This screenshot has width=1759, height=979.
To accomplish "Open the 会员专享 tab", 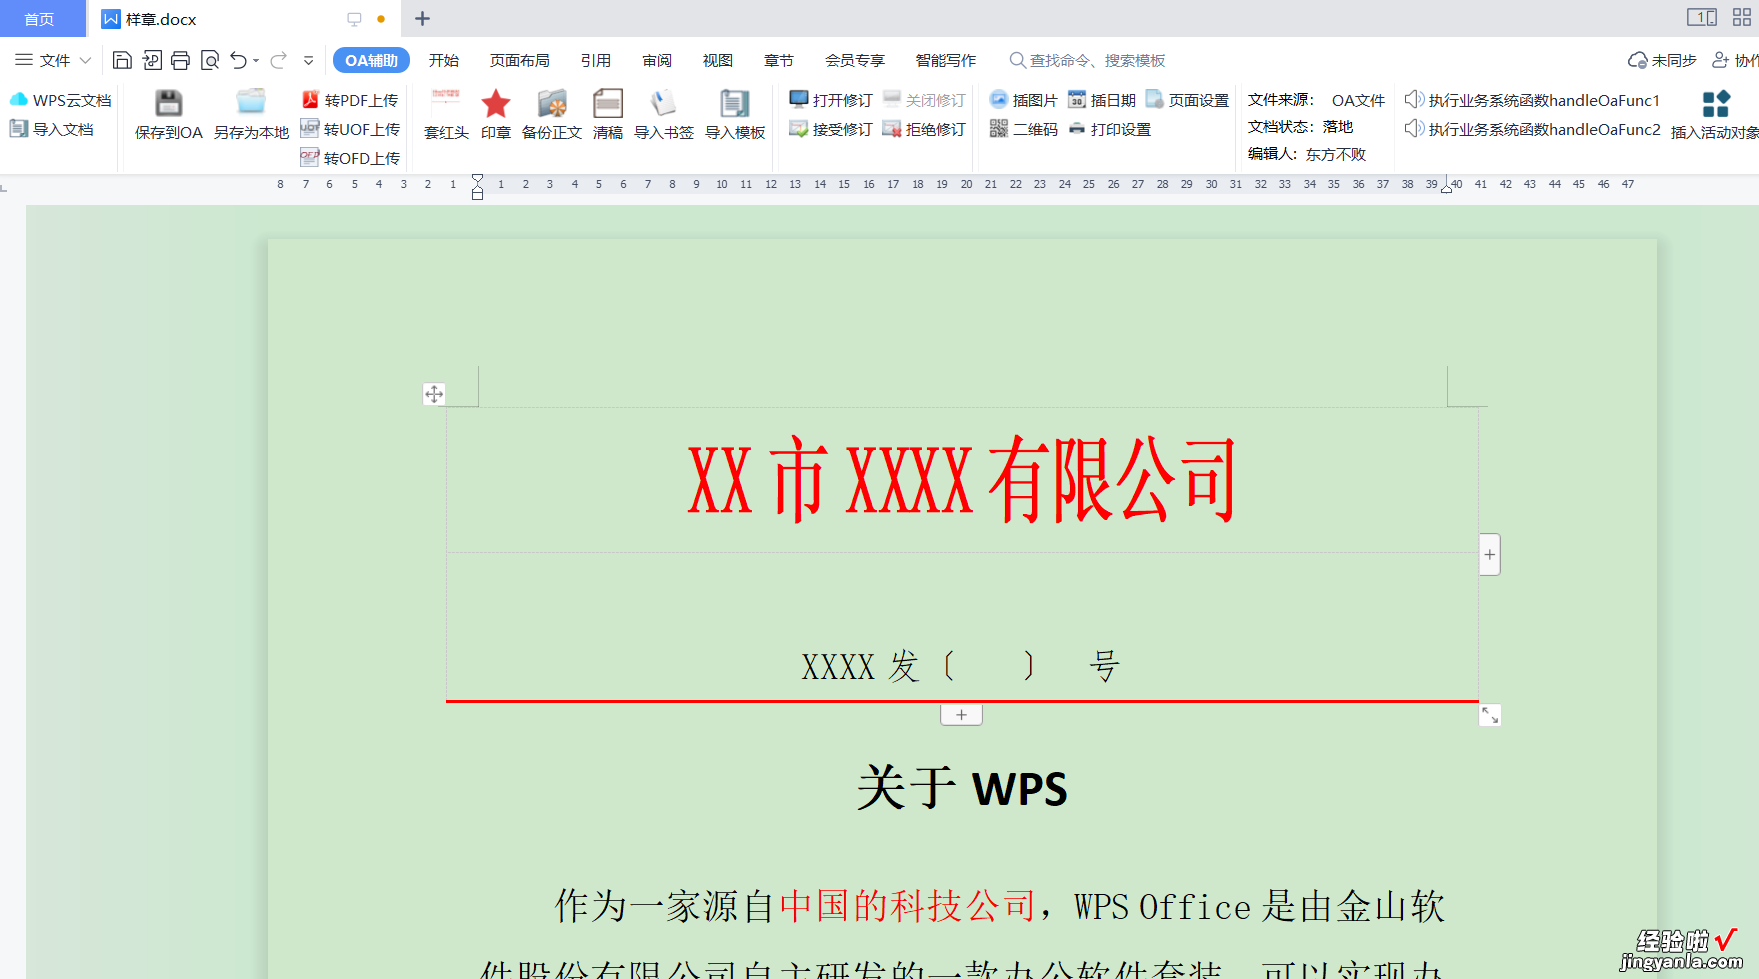I will [855, 60].
